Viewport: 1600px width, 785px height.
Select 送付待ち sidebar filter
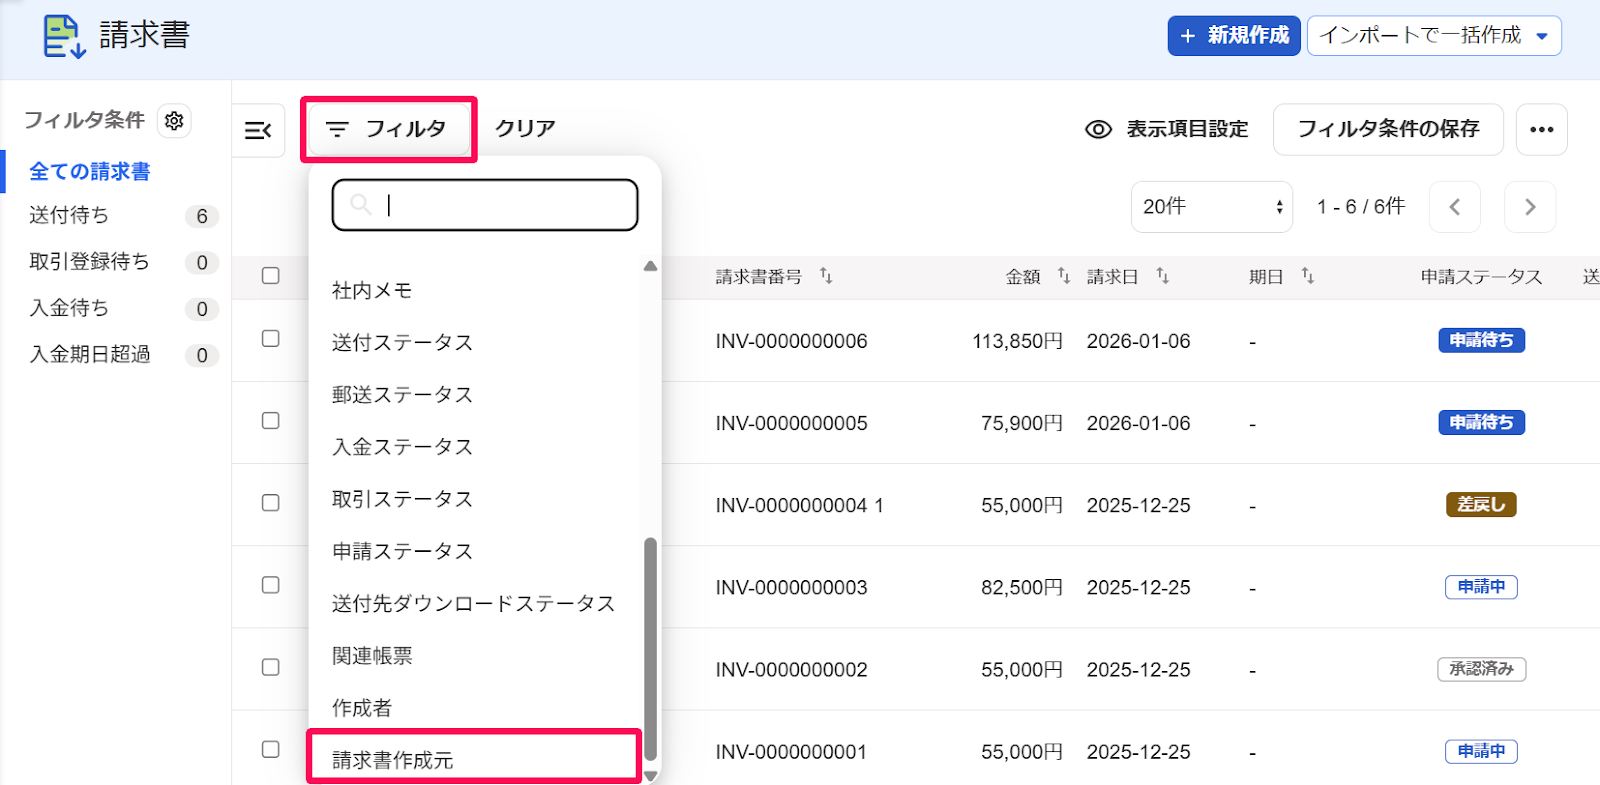69,215
